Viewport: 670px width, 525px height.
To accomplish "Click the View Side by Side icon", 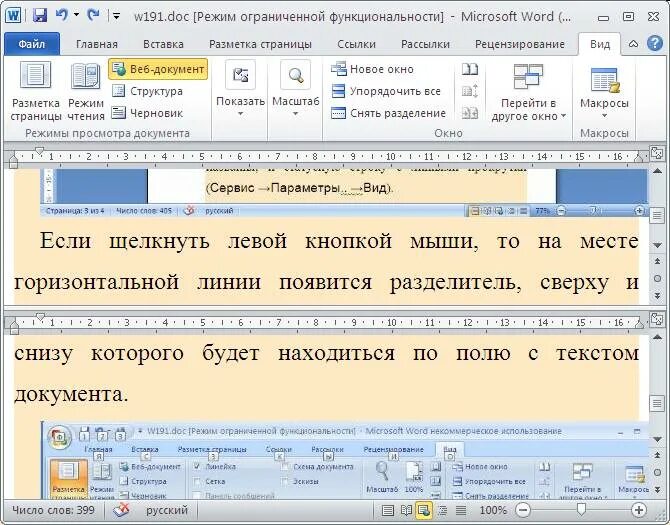I will (x=470, y=69).
